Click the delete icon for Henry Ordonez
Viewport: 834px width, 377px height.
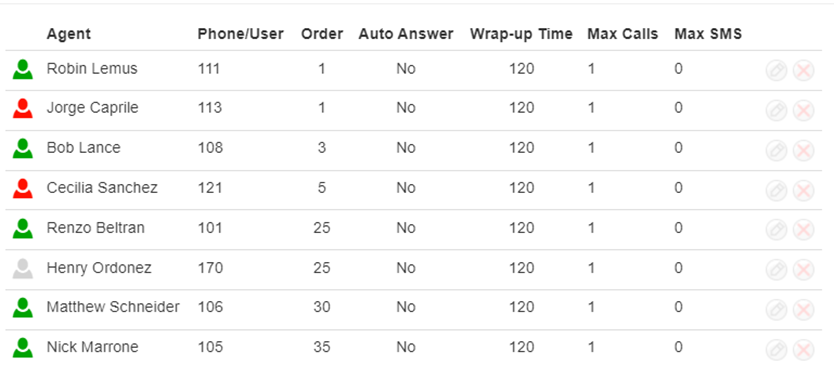803,270
